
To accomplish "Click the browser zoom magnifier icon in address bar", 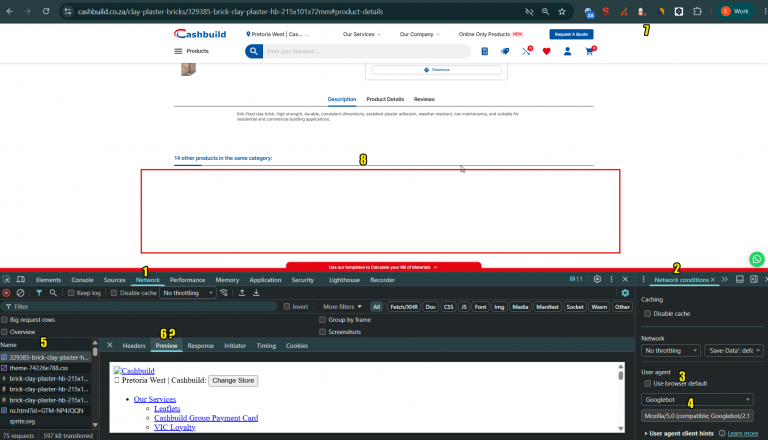I will point(545,11).
